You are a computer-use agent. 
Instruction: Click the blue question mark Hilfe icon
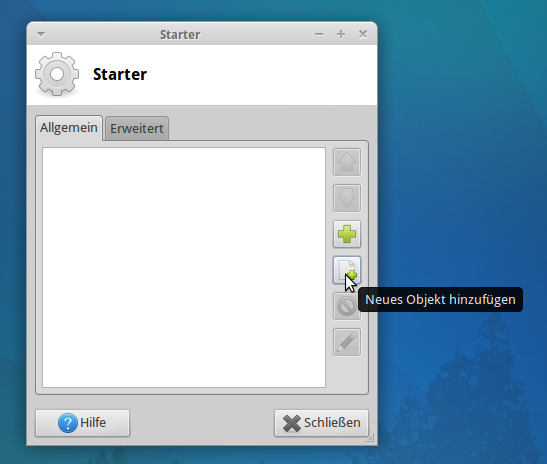point(68,423)
